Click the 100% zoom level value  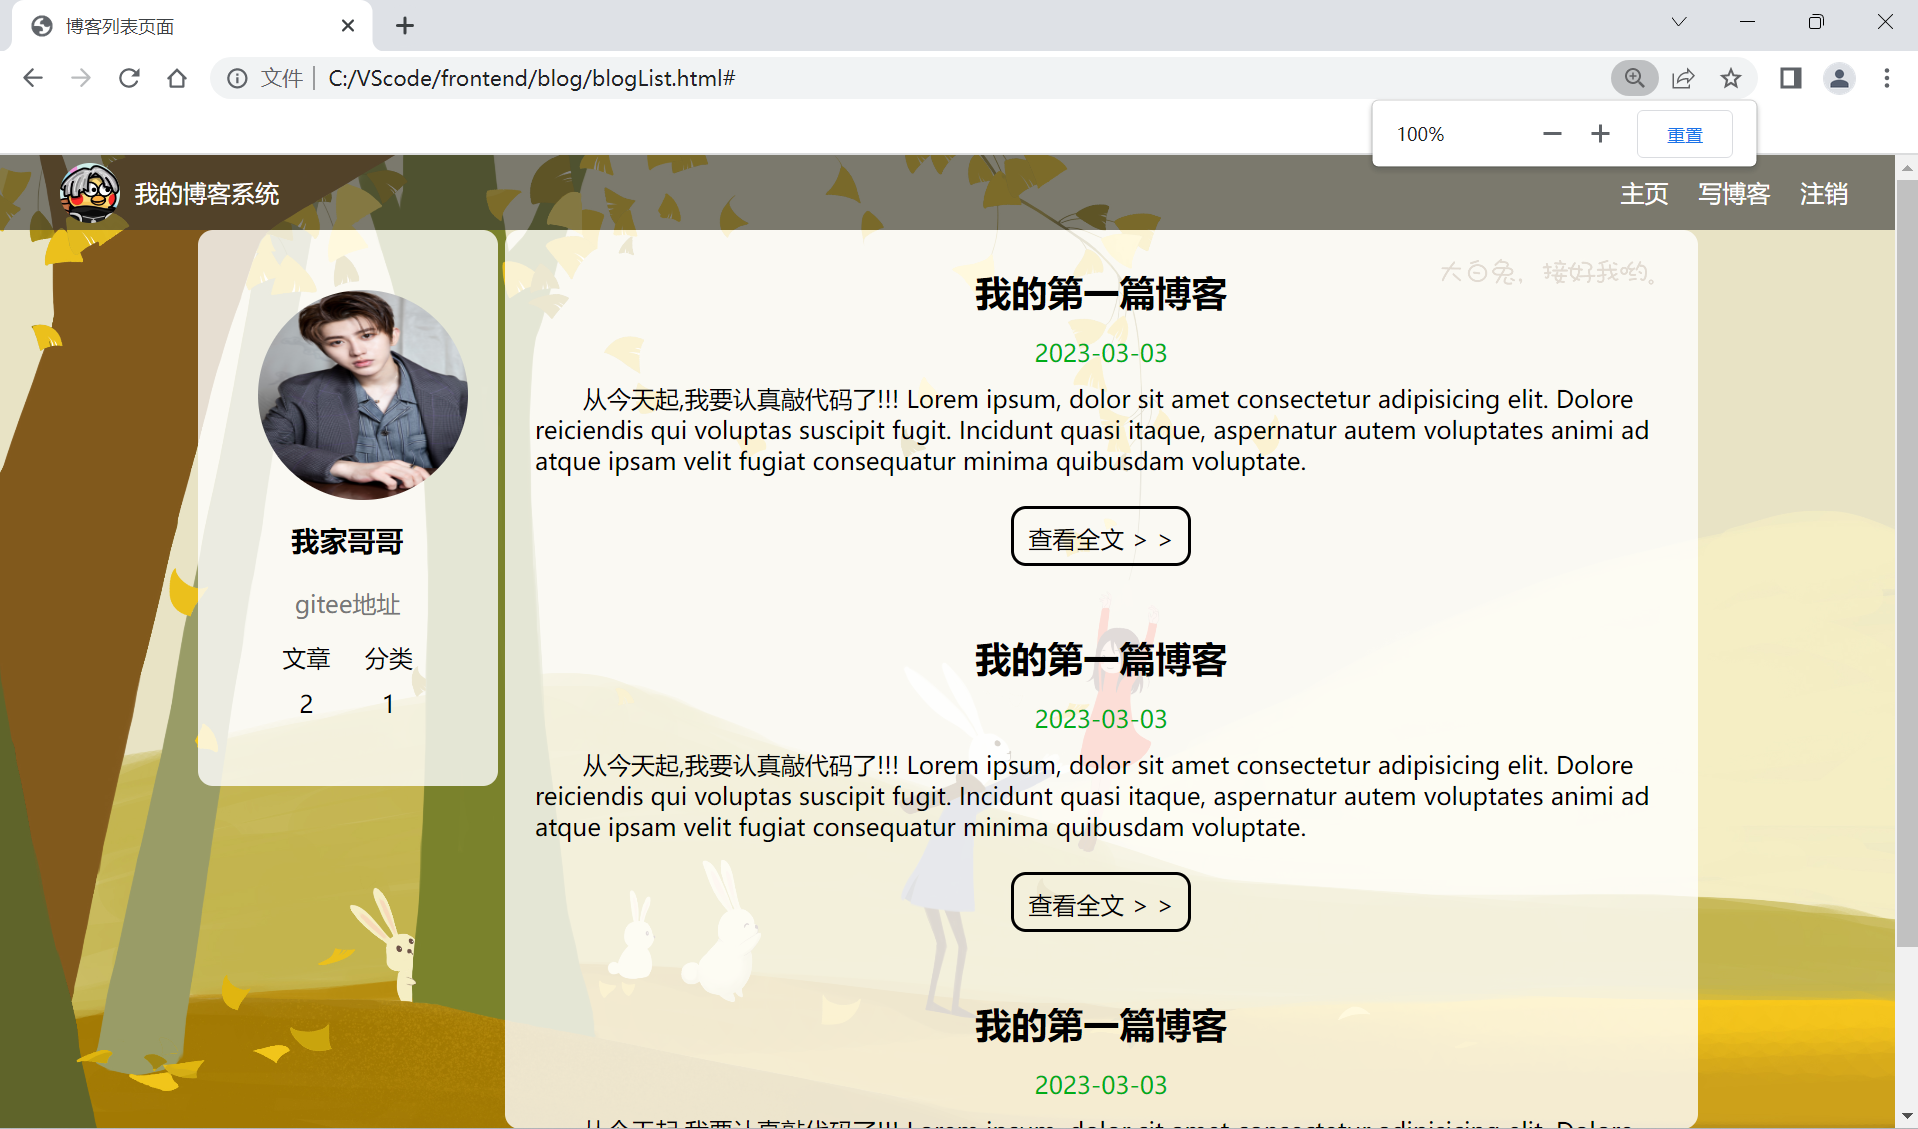[1420, 134]
